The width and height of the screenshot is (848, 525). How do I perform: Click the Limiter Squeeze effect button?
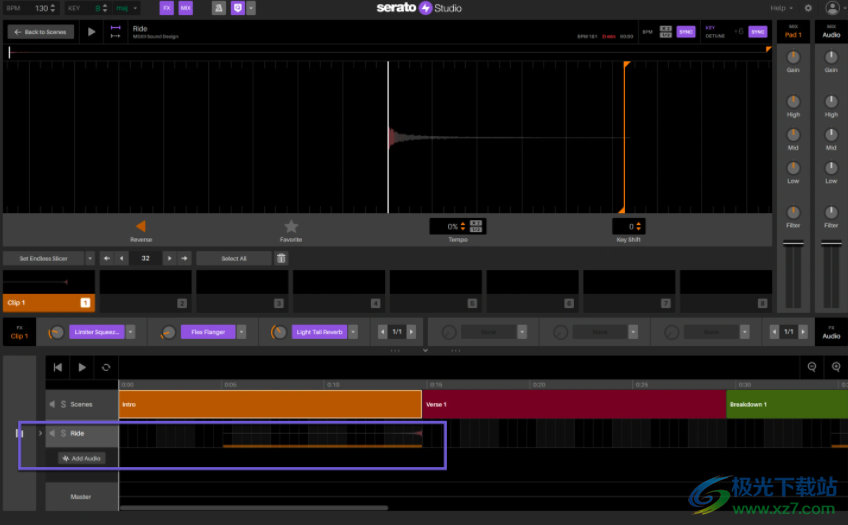pyautogui.click(x=97, y=332)
